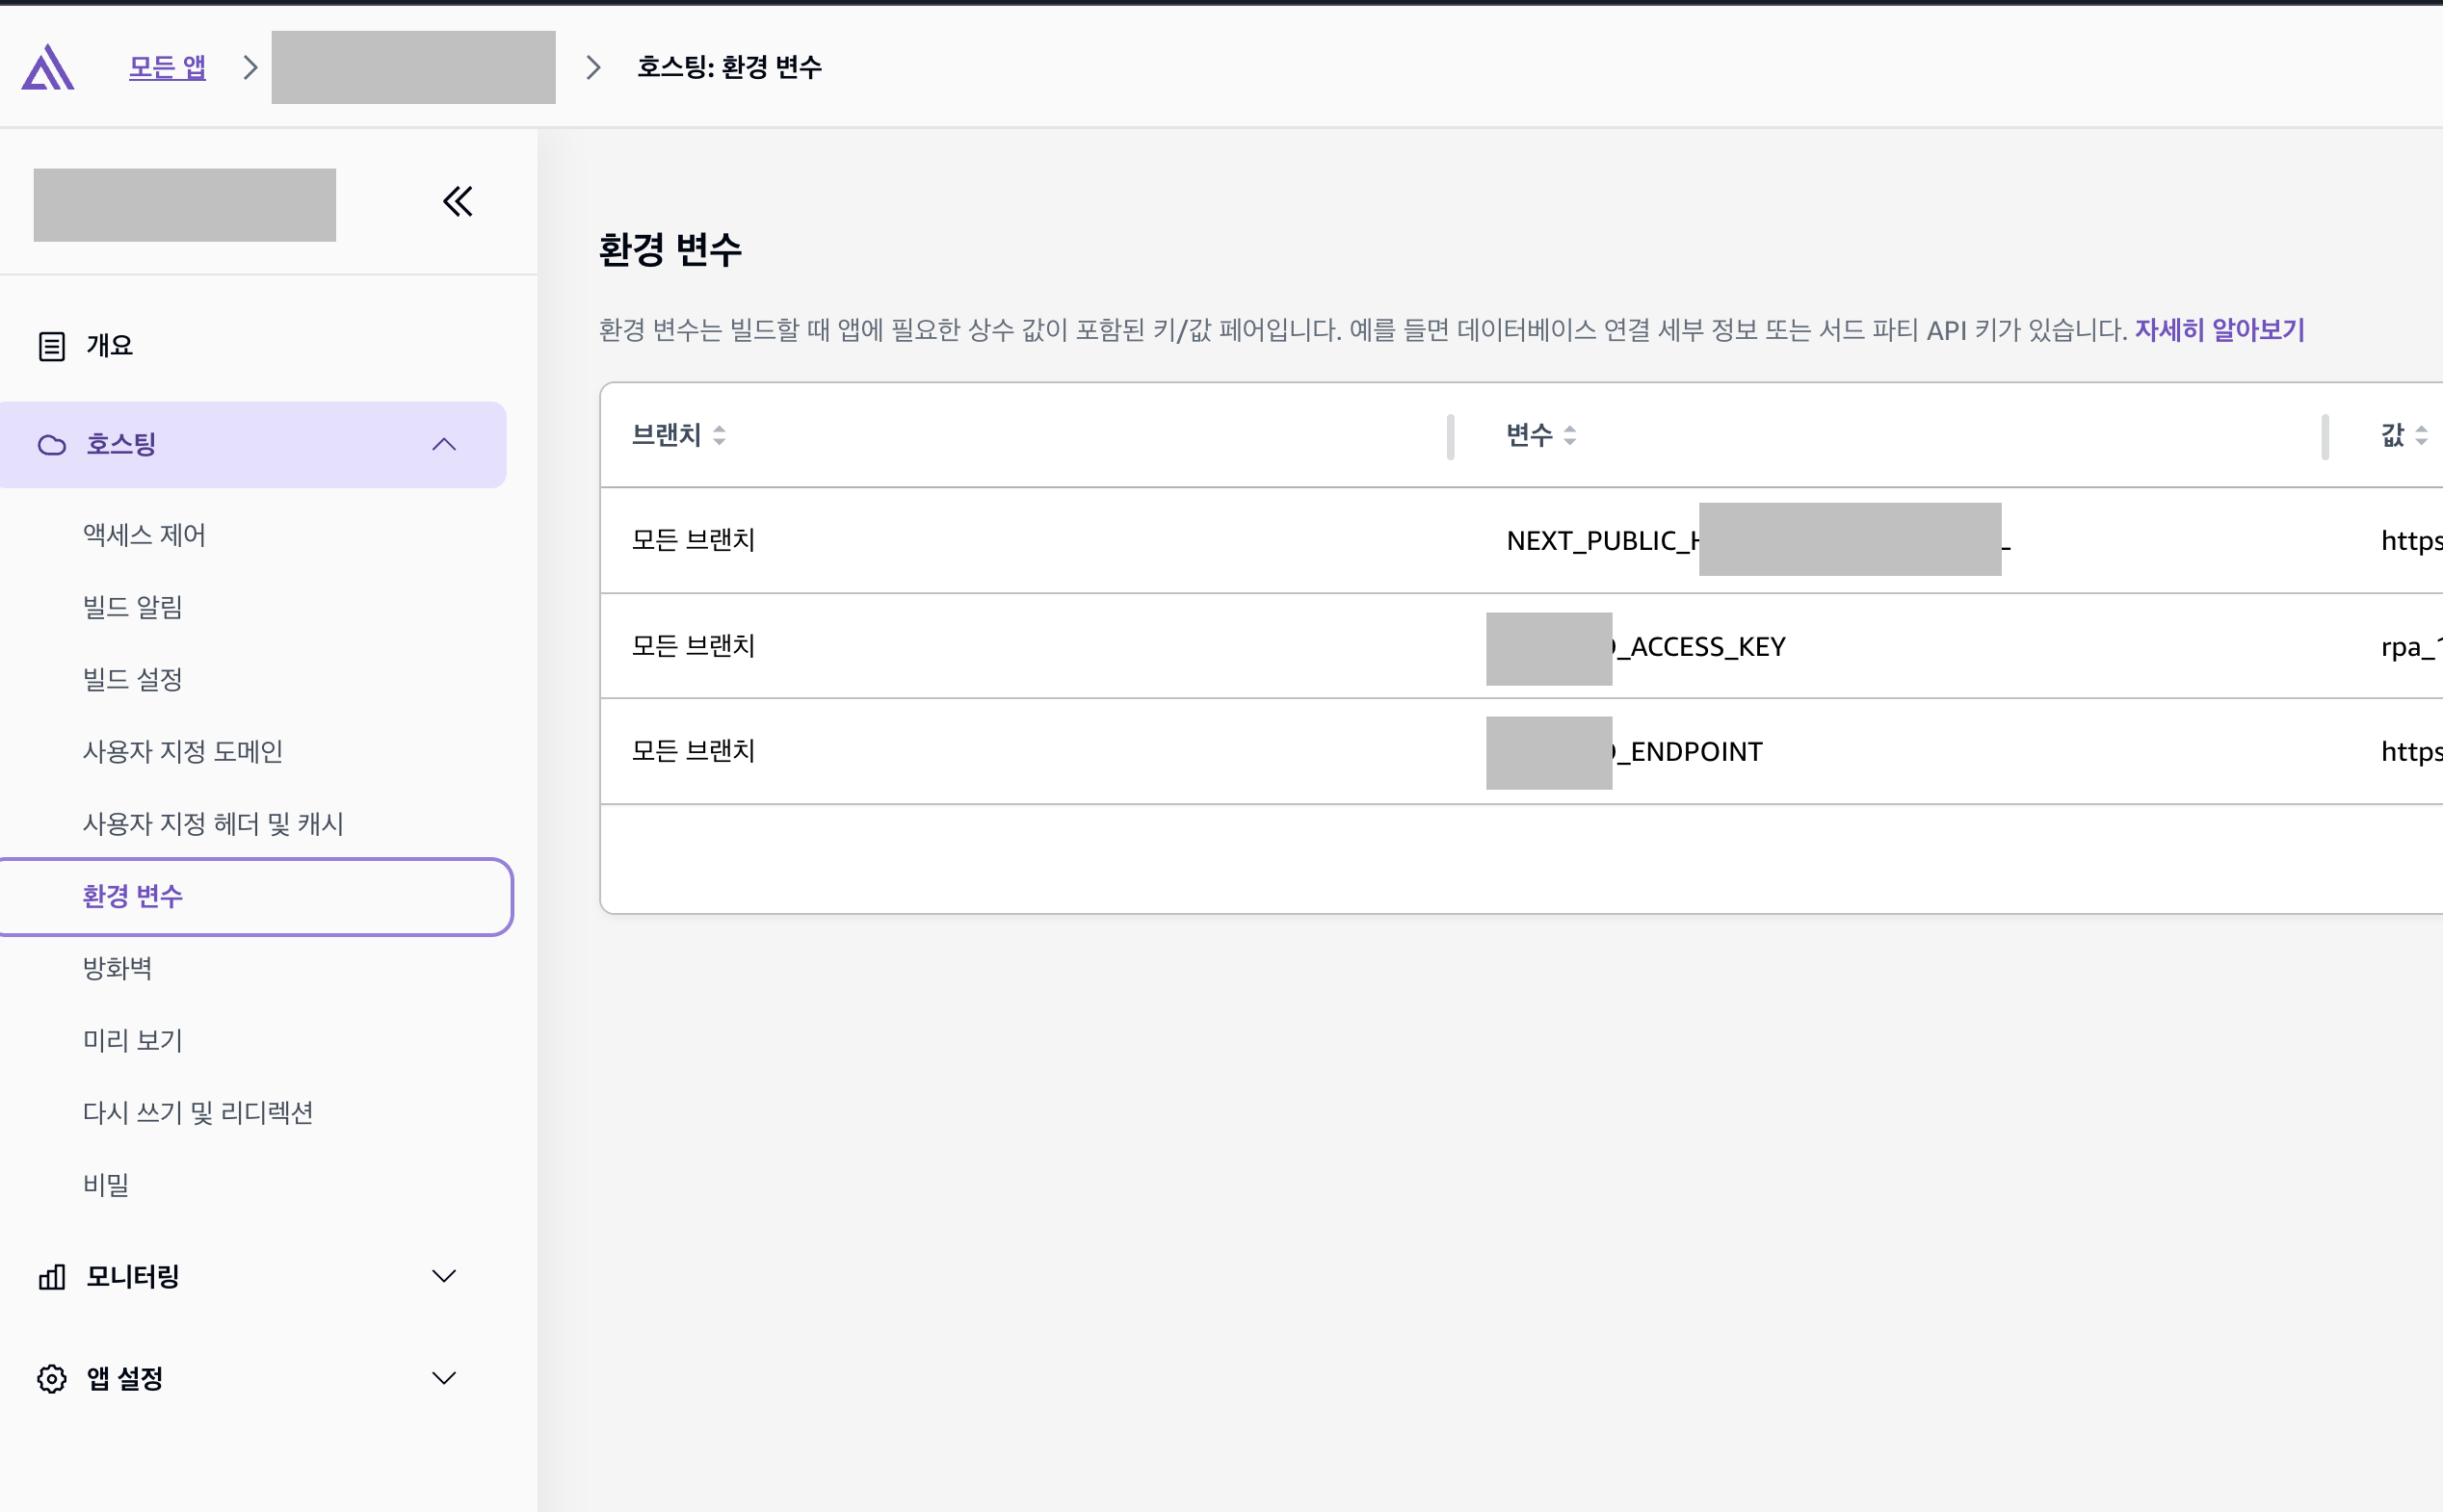The image size is (2443, 1512).
Task: Select the ACCESS_KEY variable row
Action: (x=1706, y=647)
